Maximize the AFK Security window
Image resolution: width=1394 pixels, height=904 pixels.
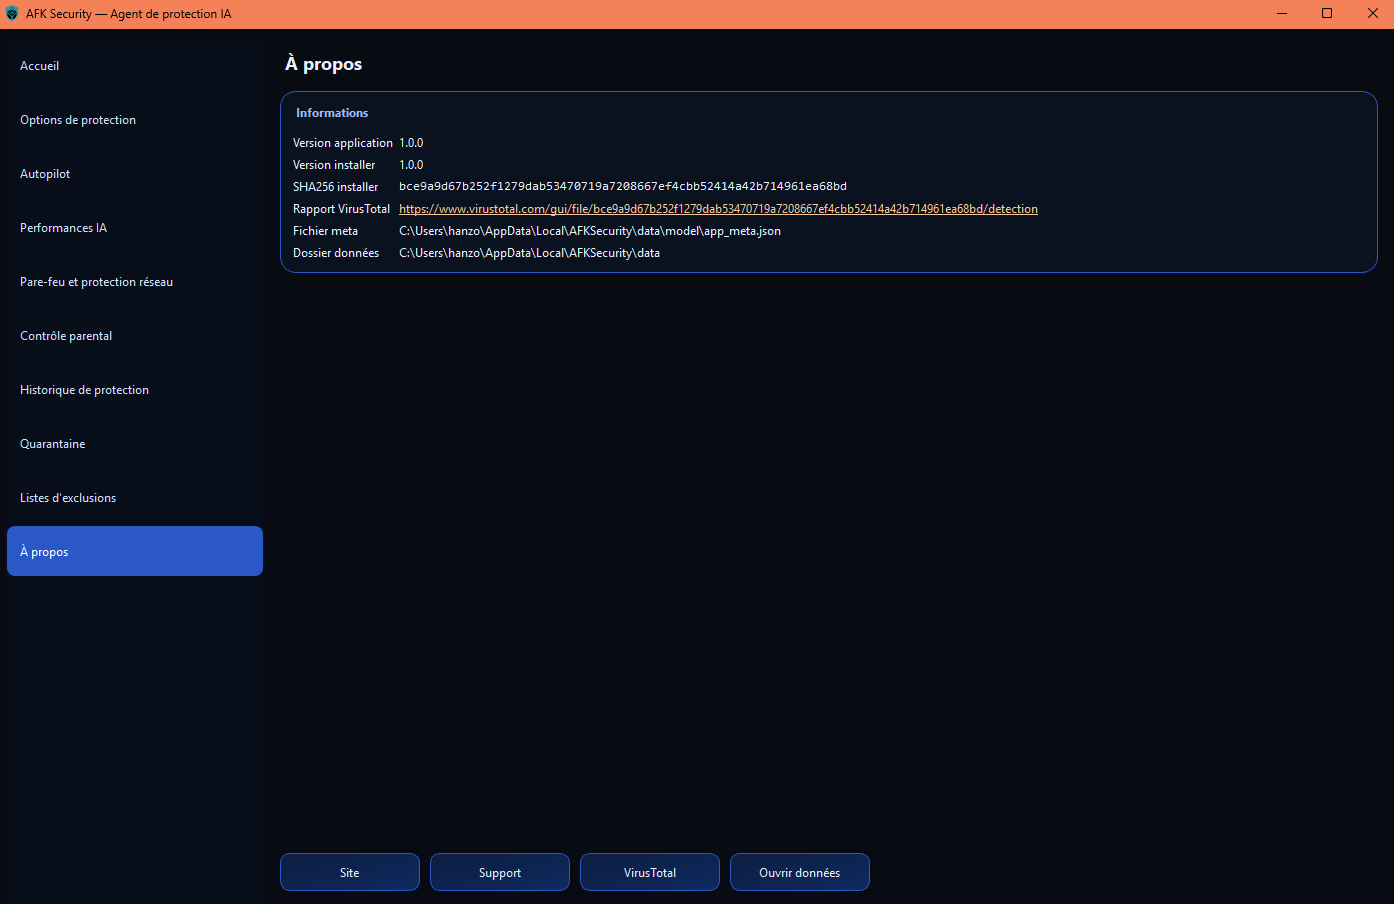pos(1327,14)
